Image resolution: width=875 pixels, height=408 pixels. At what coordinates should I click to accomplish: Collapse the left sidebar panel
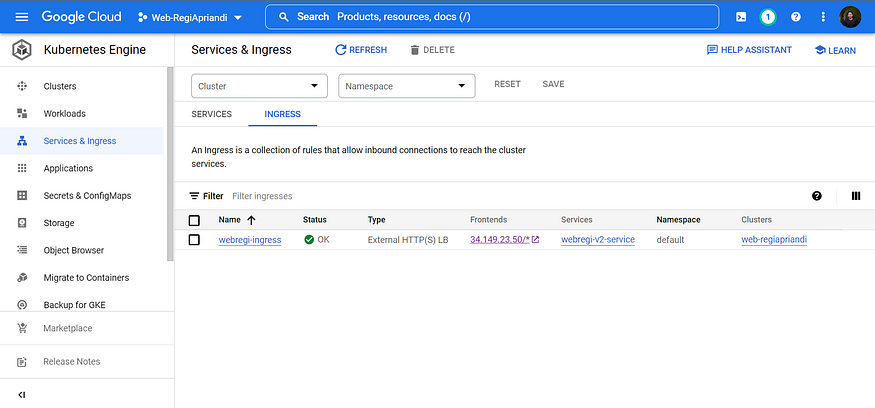[22, 394]
